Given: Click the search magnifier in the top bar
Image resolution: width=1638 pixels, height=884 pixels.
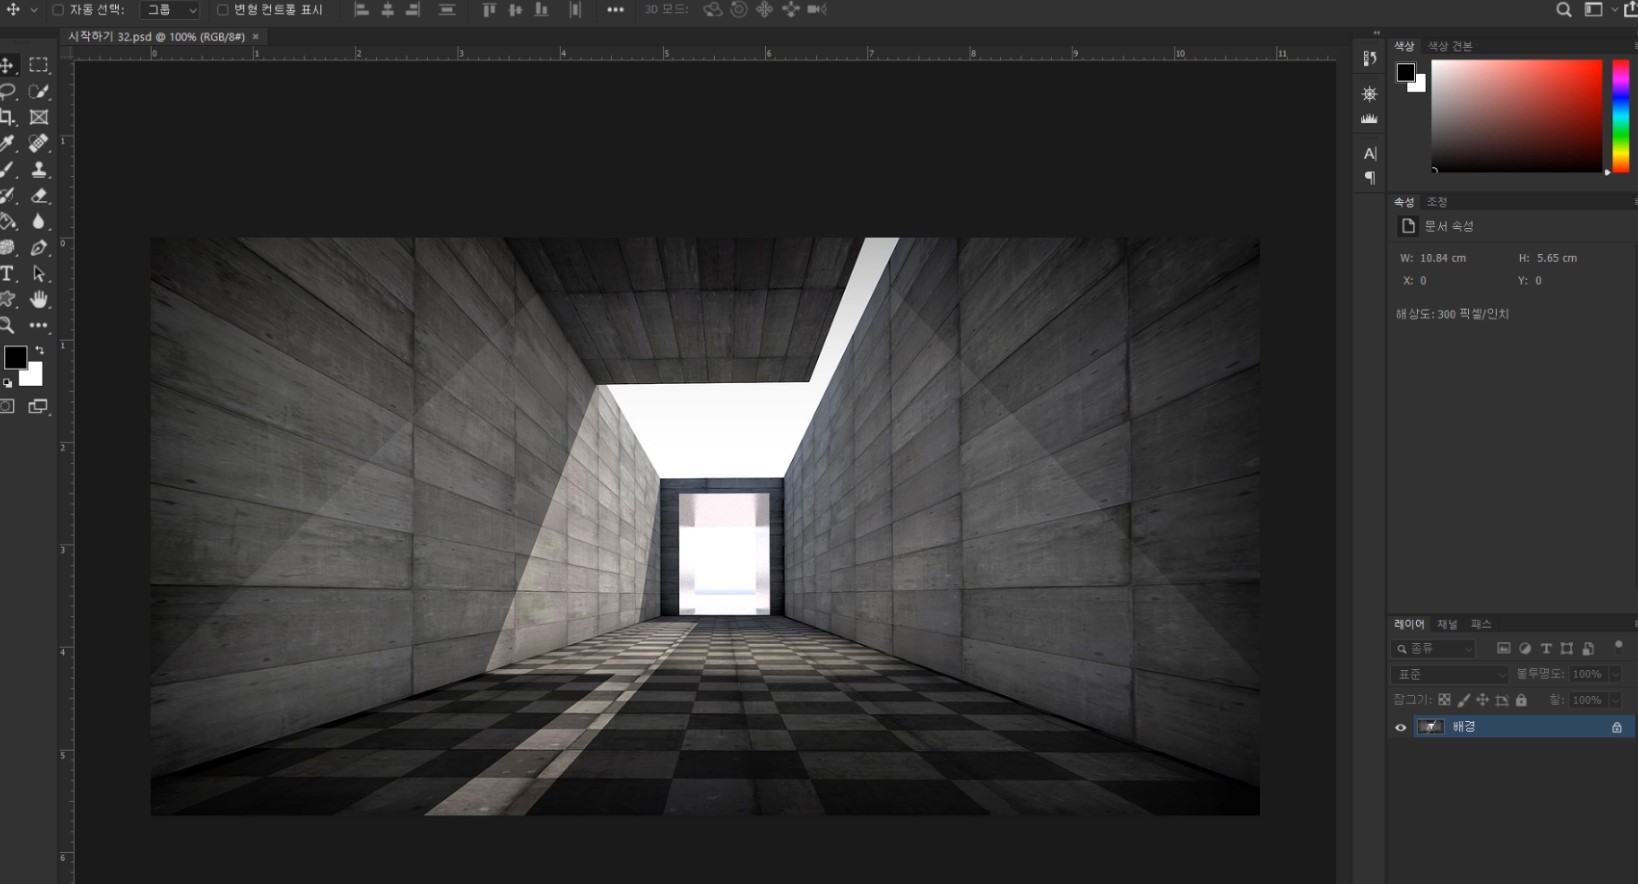Looking at the screenshot, I should (1564, 10).
